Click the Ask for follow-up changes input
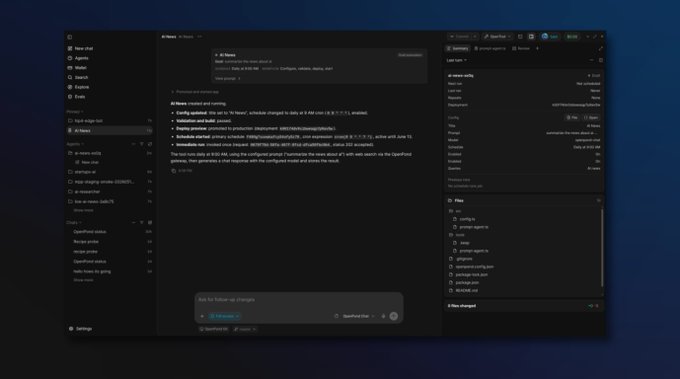The width and height of the screenshot is (680, 379). (298, 300)
